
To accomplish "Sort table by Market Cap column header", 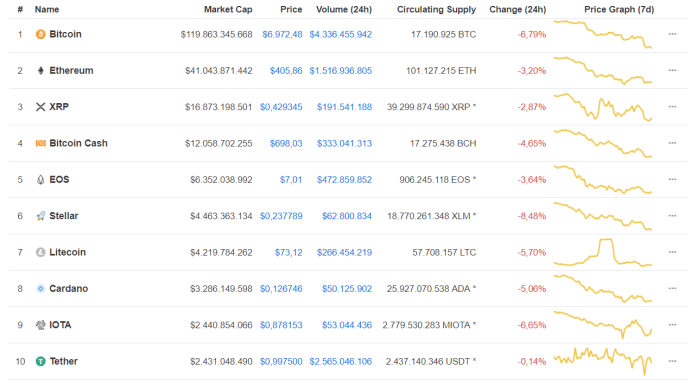I will [228, 9].
